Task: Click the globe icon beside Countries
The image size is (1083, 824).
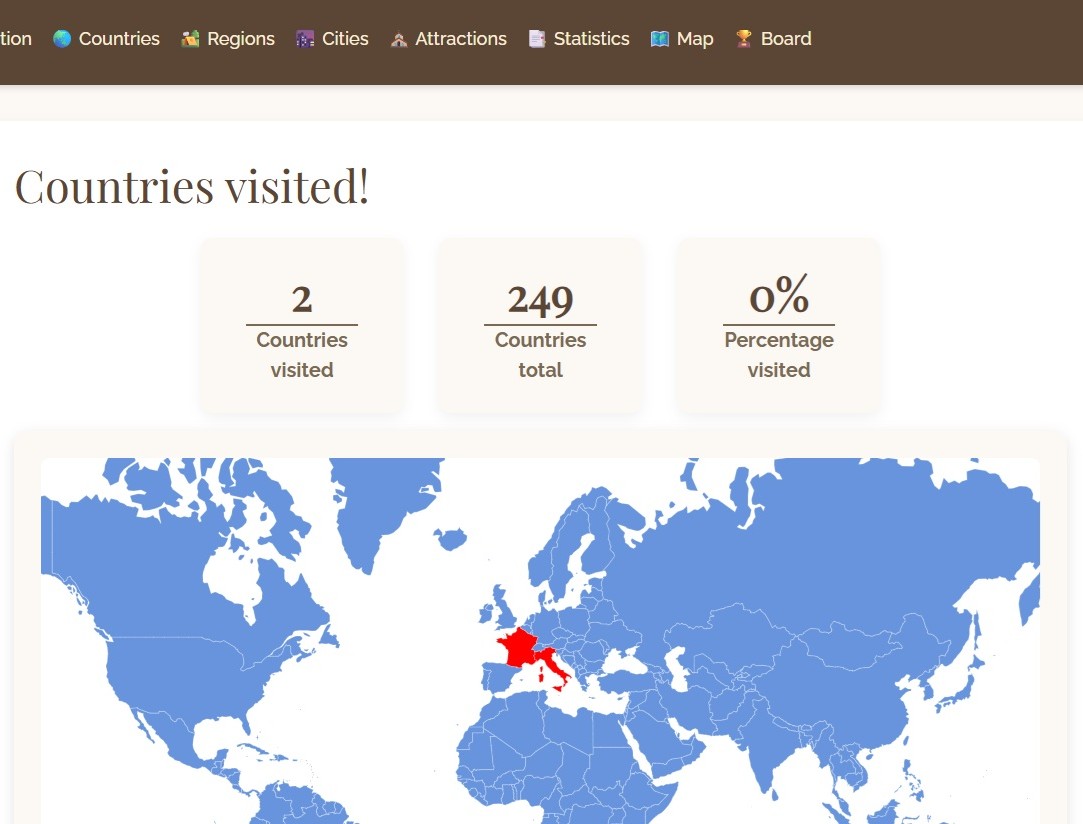Action: click(62, 39)
